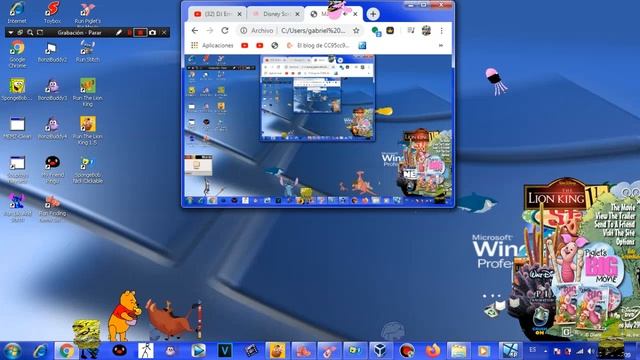Open the Pingu taskbar icon
640x360 pixels.
[x=119, y=351]
